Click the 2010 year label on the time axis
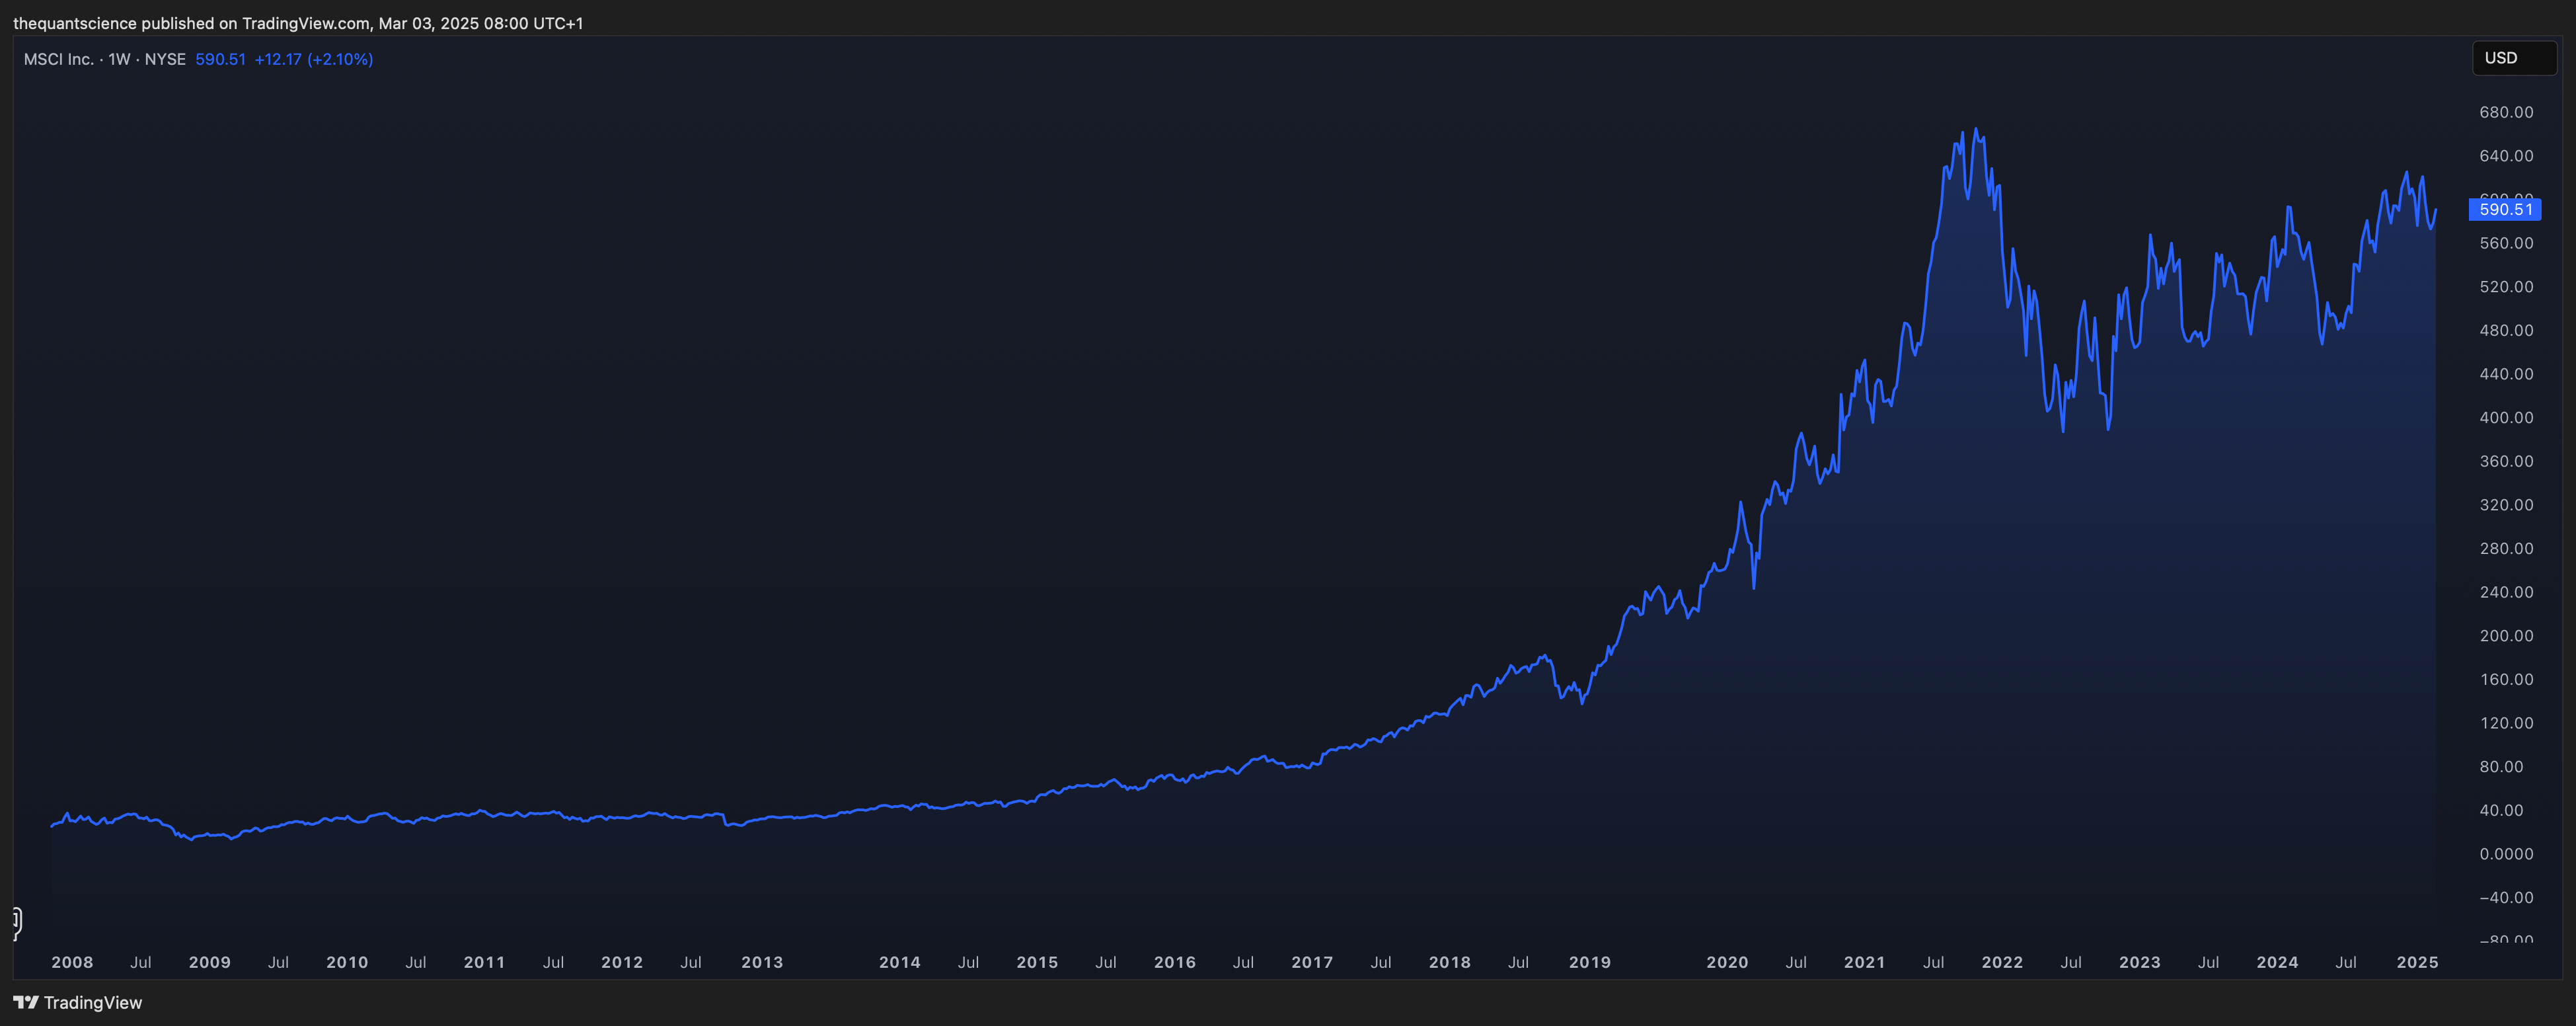This screenshot has width=2576, height=1026. tap(347, 962)
